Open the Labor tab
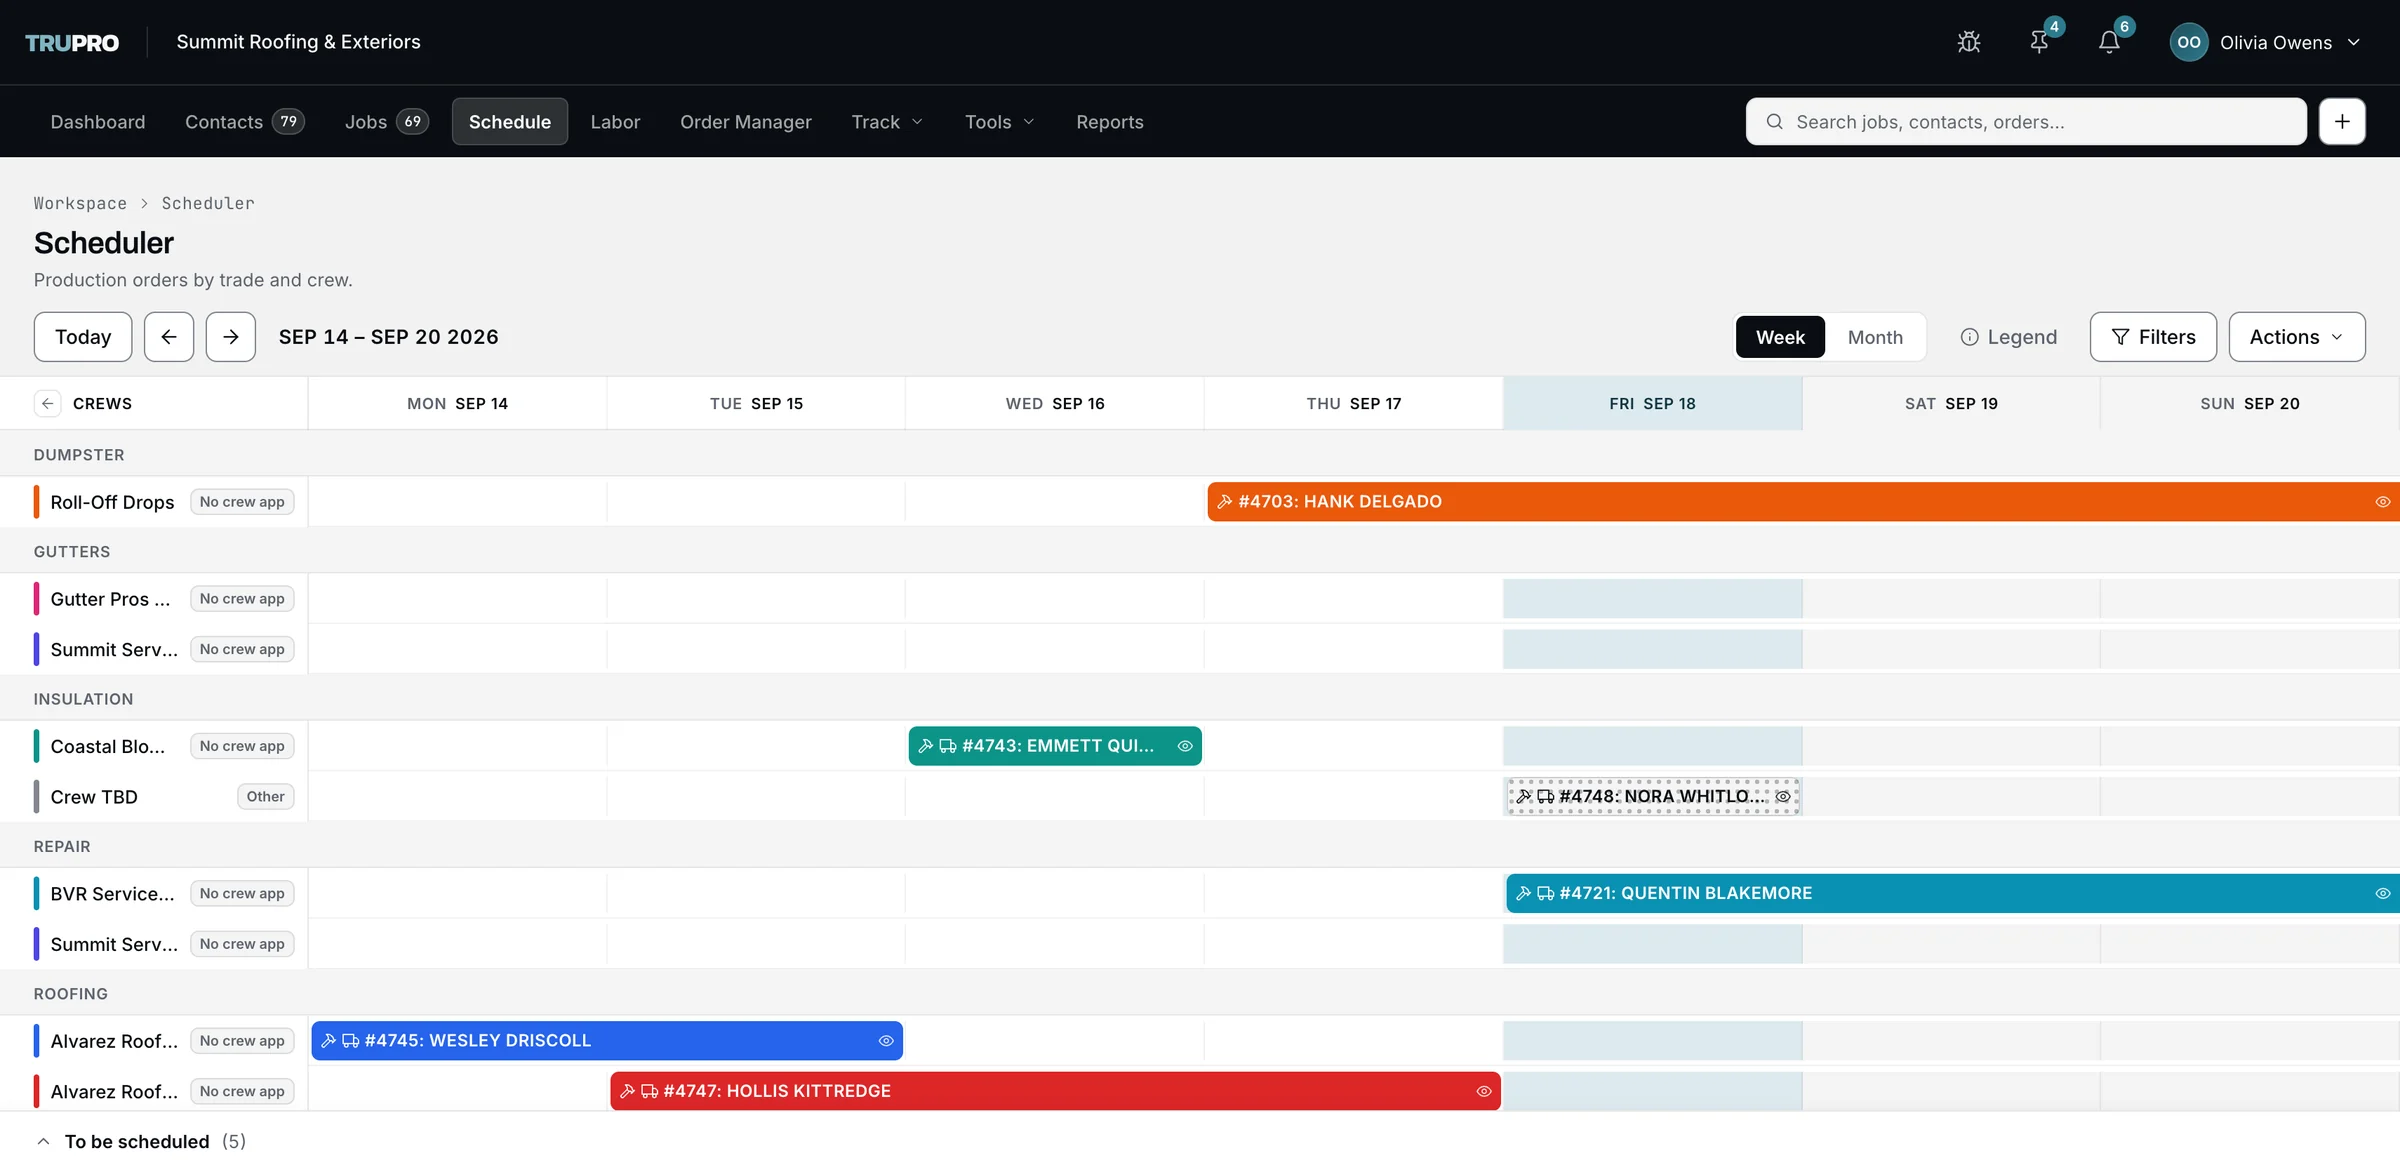The width and height of the screenshot is (2400, 1172). click(615, 121)
